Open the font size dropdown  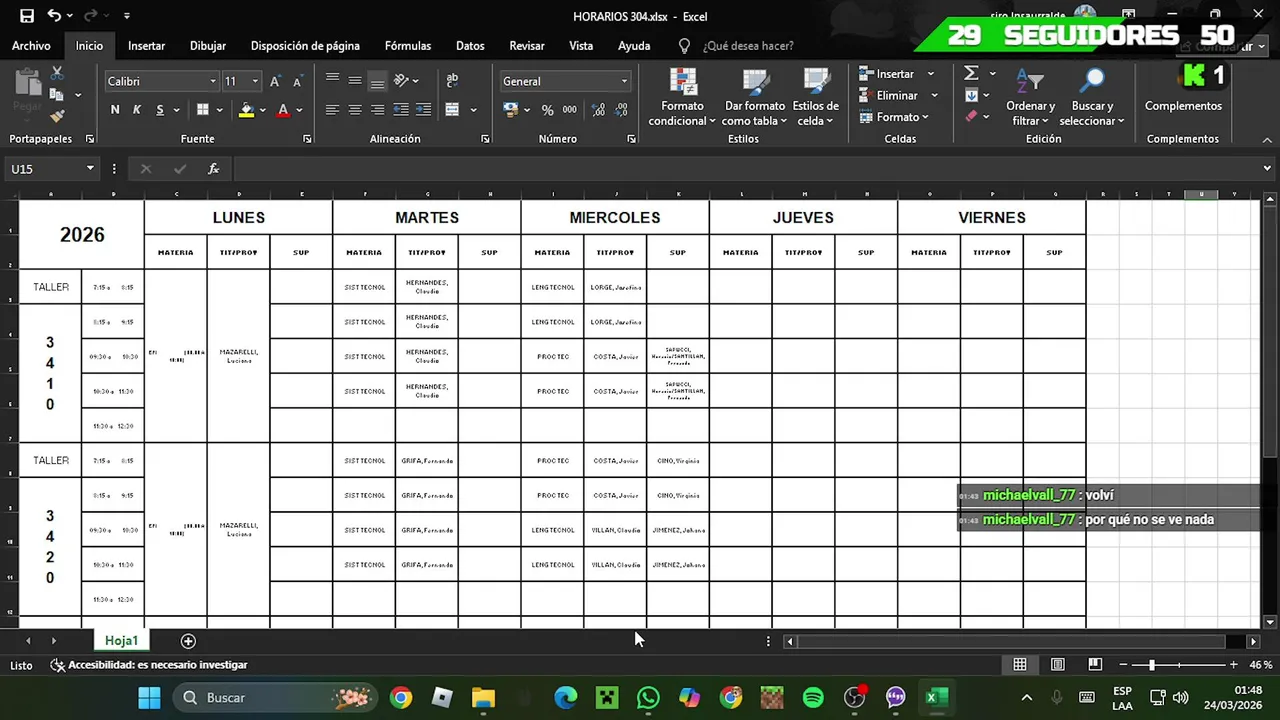point(255,81)
